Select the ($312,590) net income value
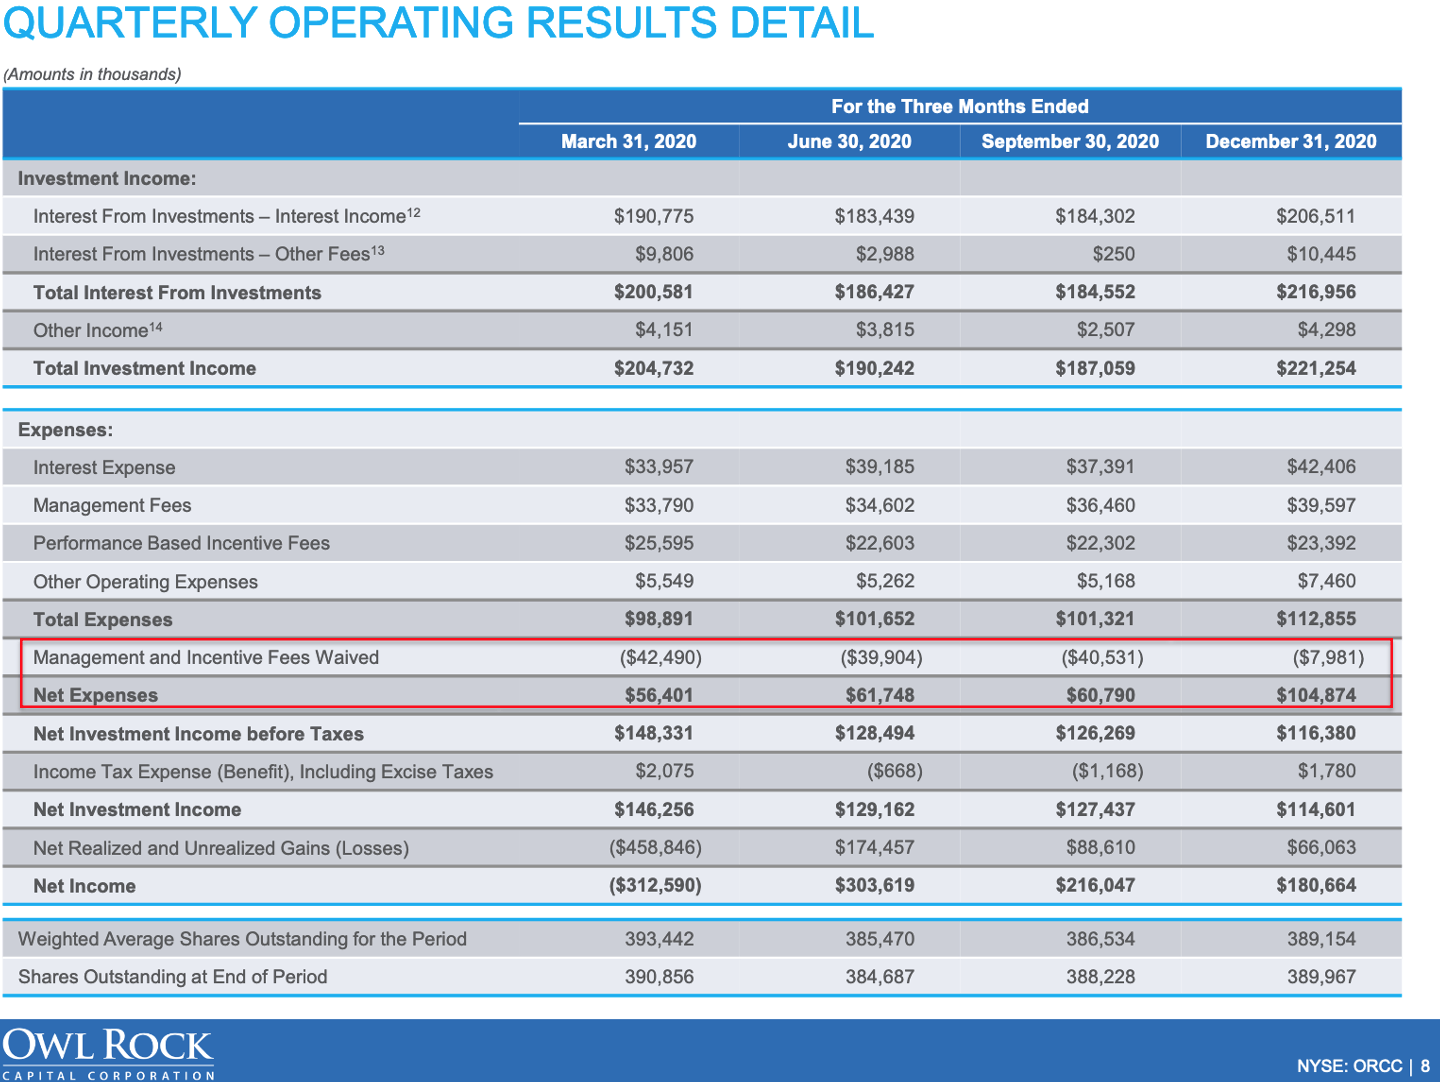 [x=656, y=885]
